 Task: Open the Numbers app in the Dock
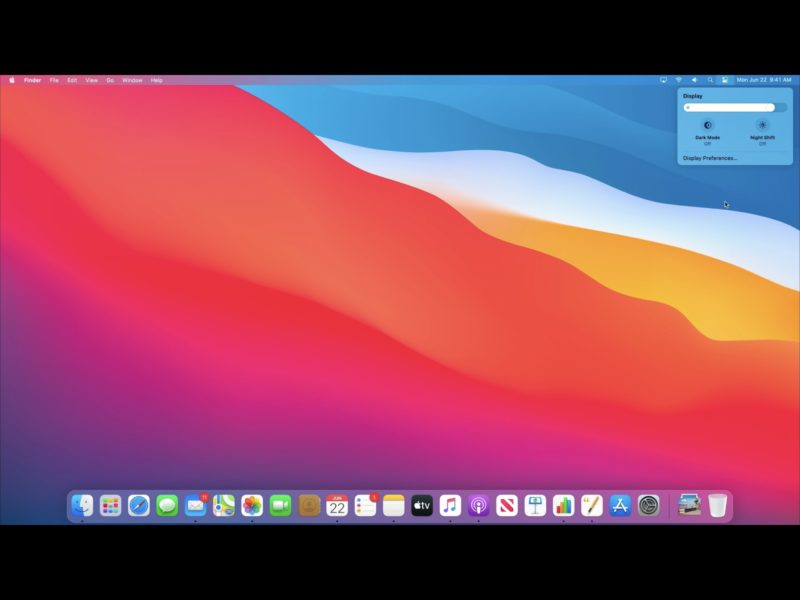563,506
